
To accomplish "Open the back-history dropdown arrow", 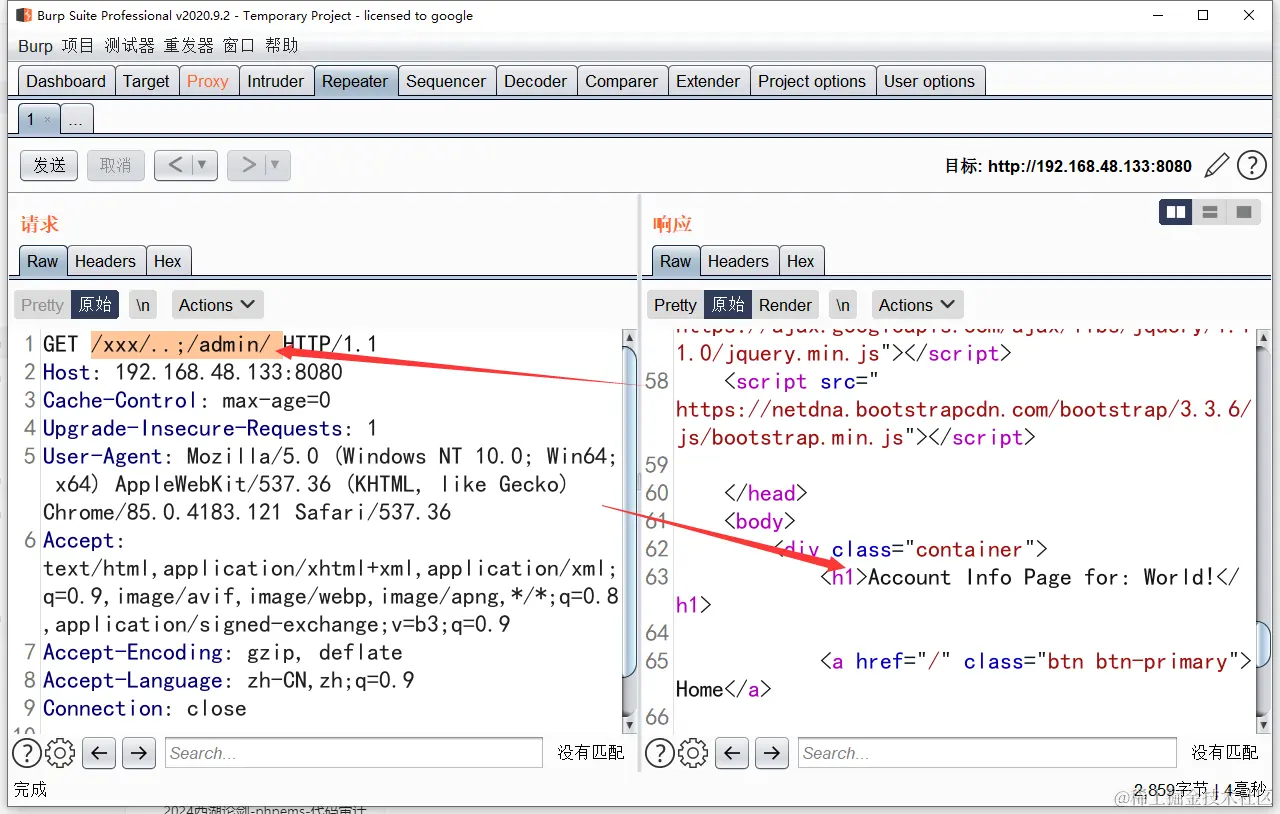I will (x=203, y=165).
